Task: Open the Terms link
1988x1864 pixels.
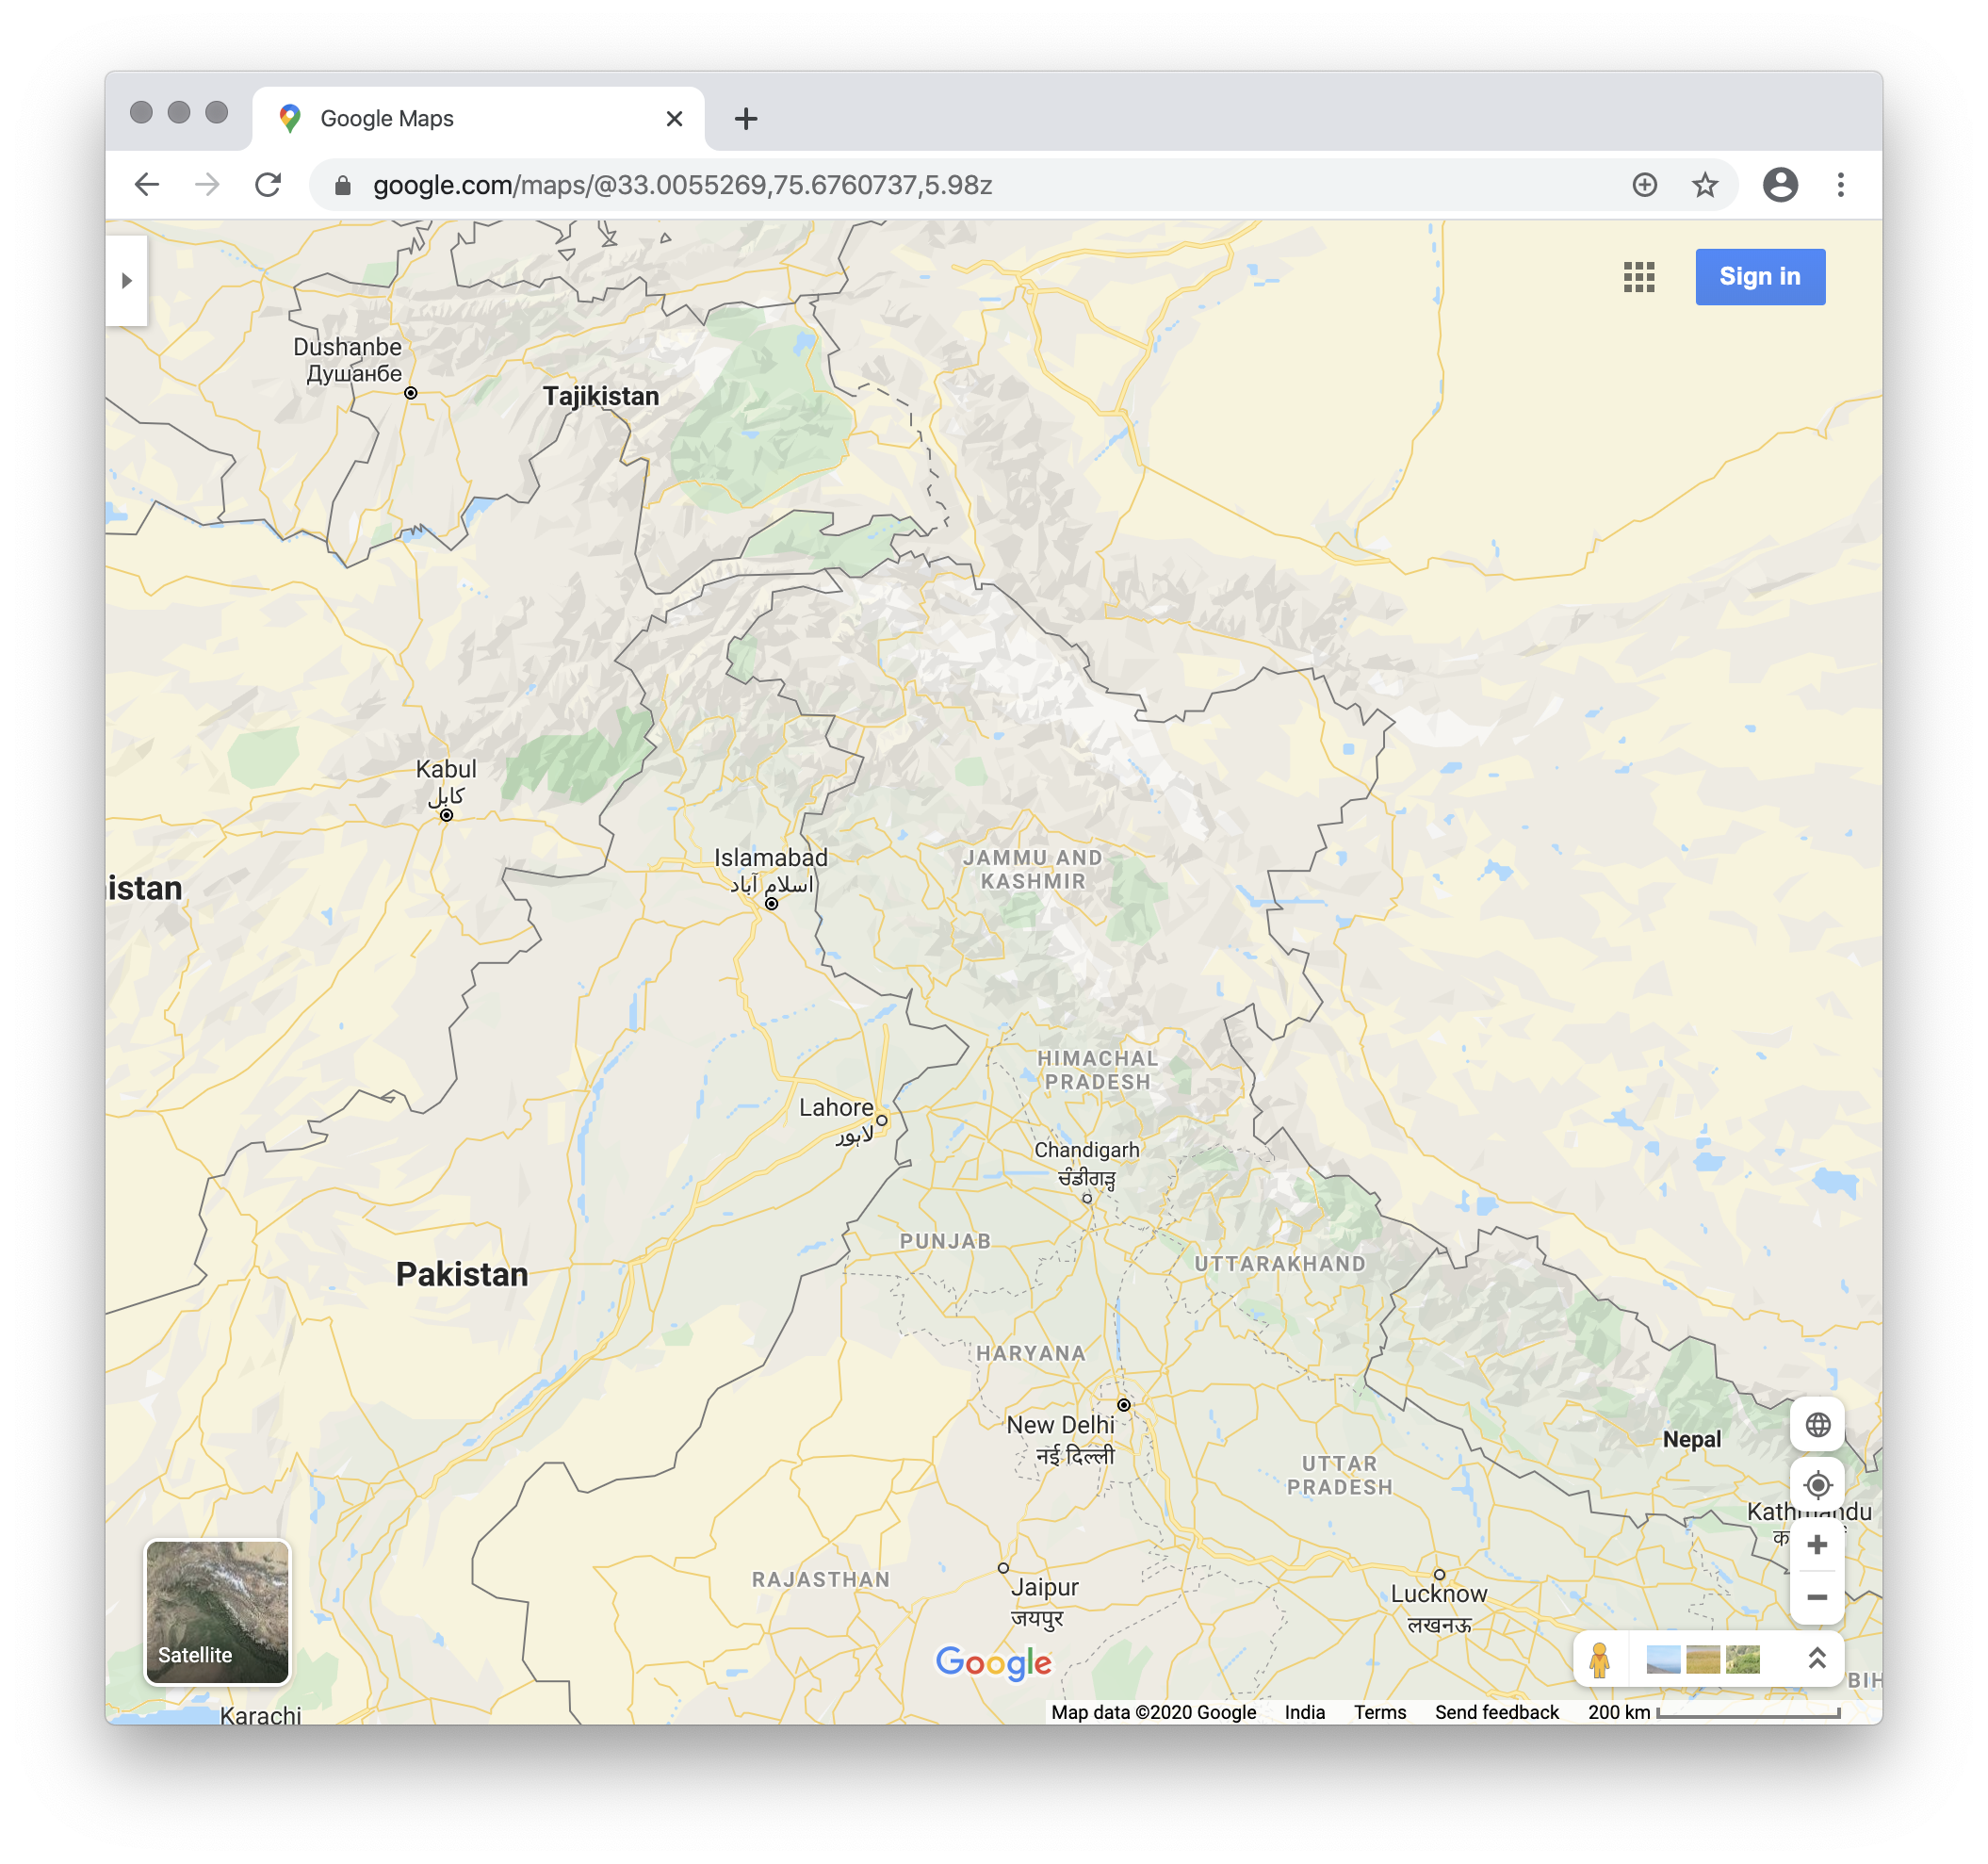Action: click(x=1379, y=1712)
